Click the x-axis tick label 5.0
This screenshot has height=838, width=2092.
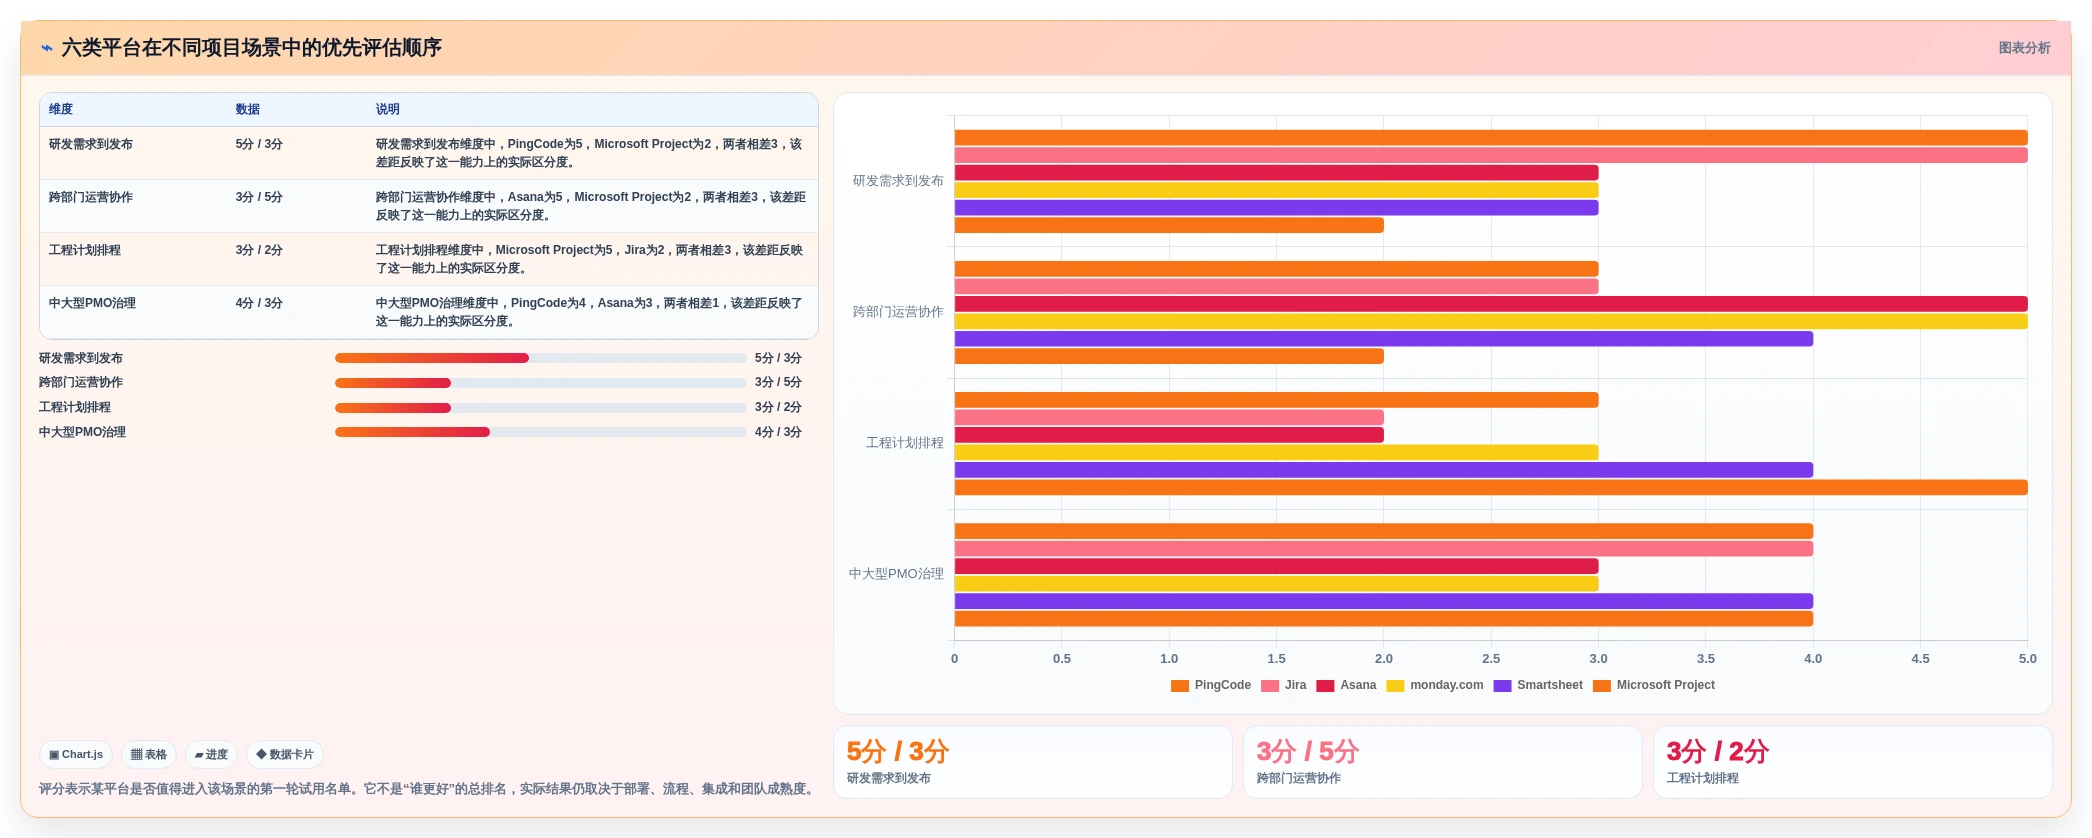click(2028, 659)
